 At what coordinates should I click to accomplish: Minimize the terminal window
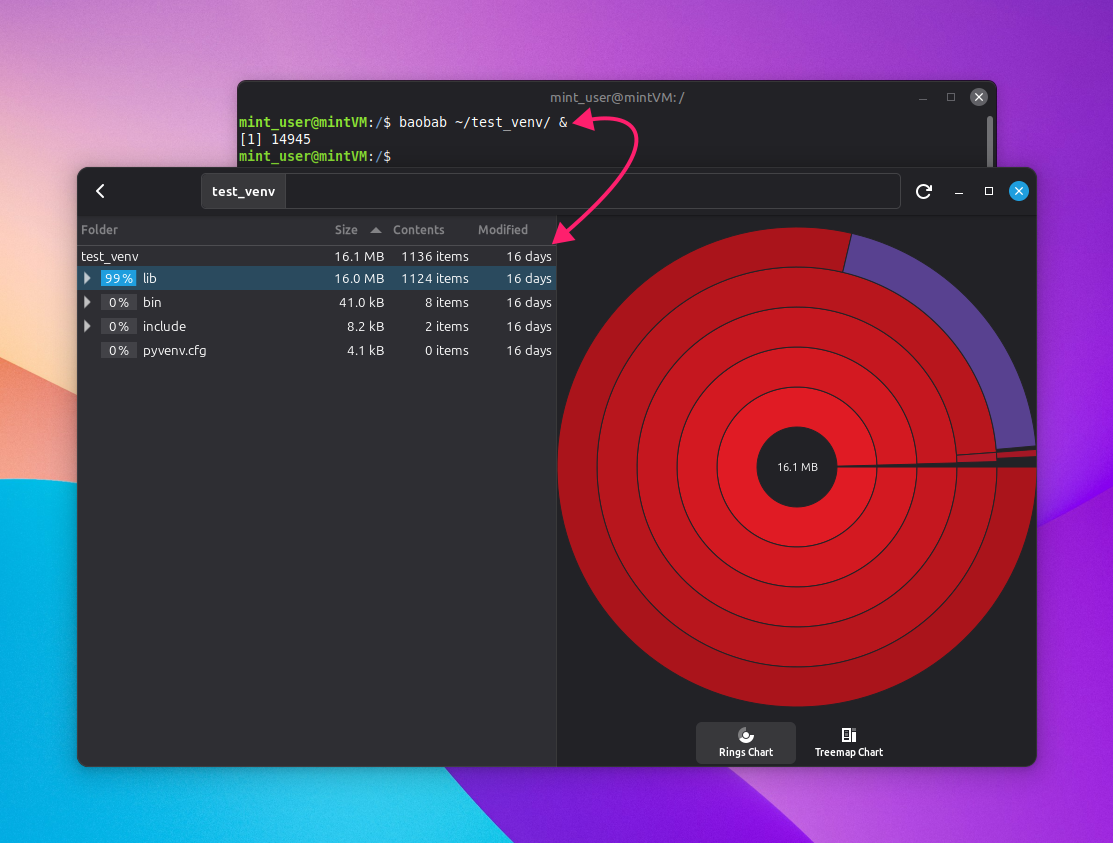(x=923, y=98)
